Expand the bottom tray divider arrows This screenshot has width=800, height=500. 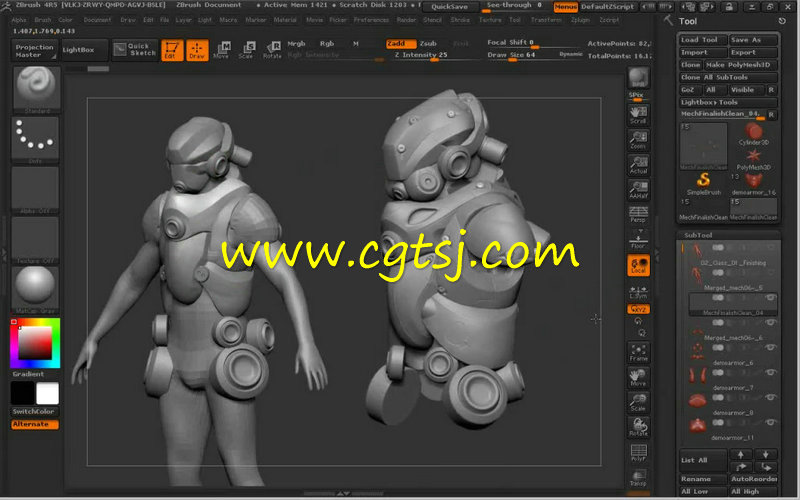pyautogui.click(x=343, y=493)
